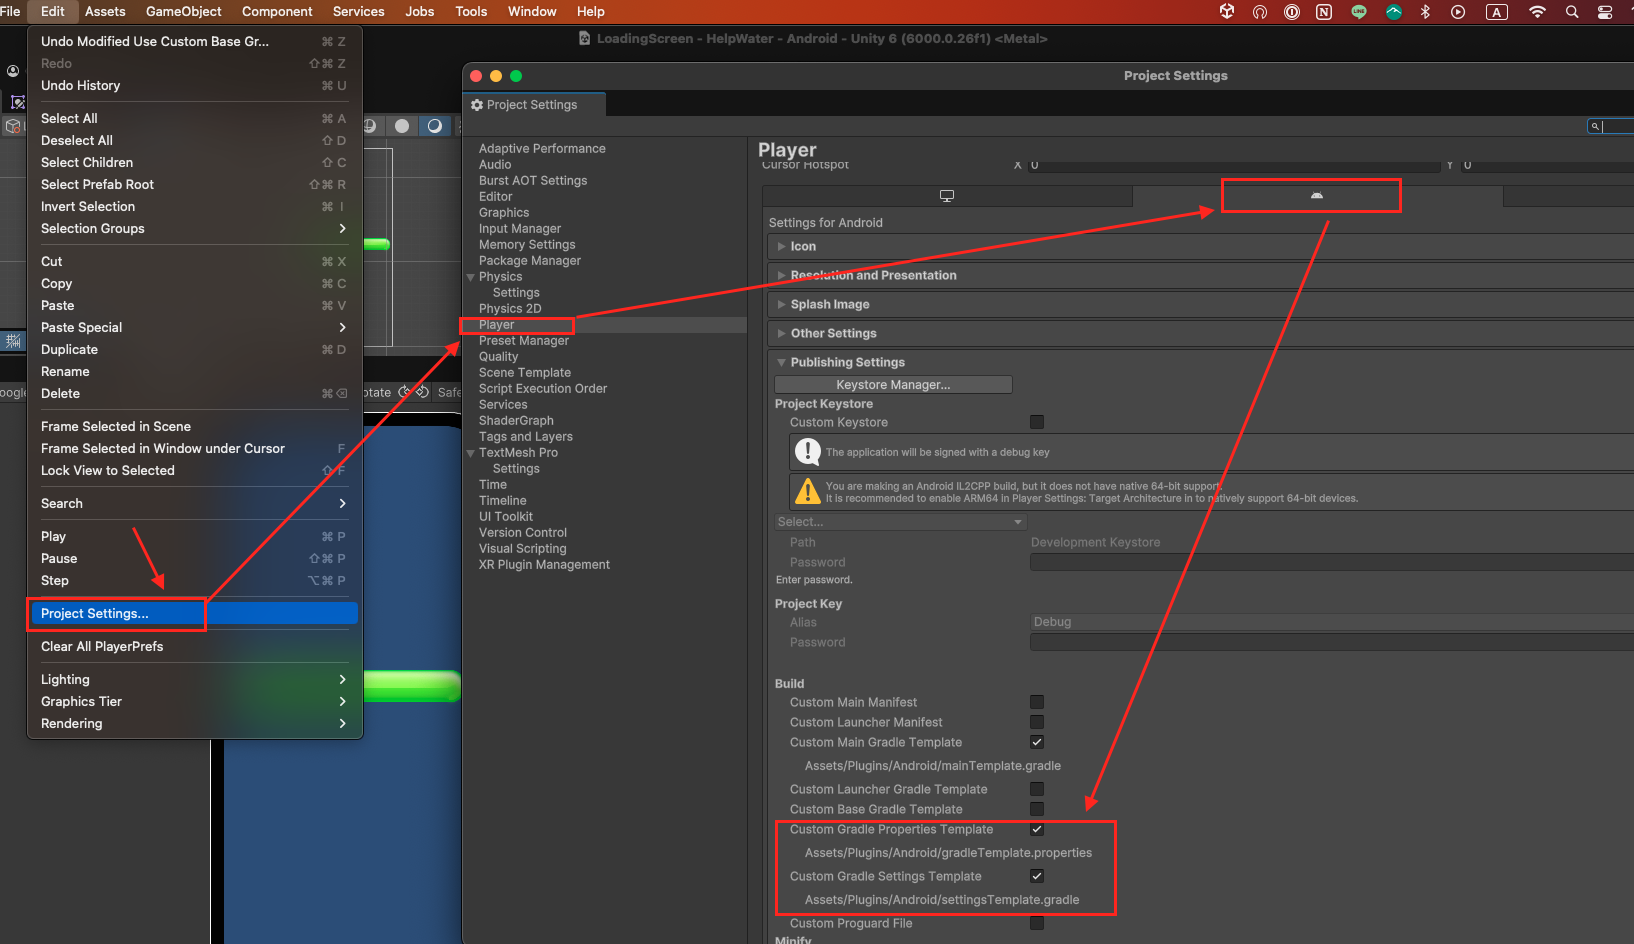Switch to the desktop monitor platform tab

[x=947, y=196]
